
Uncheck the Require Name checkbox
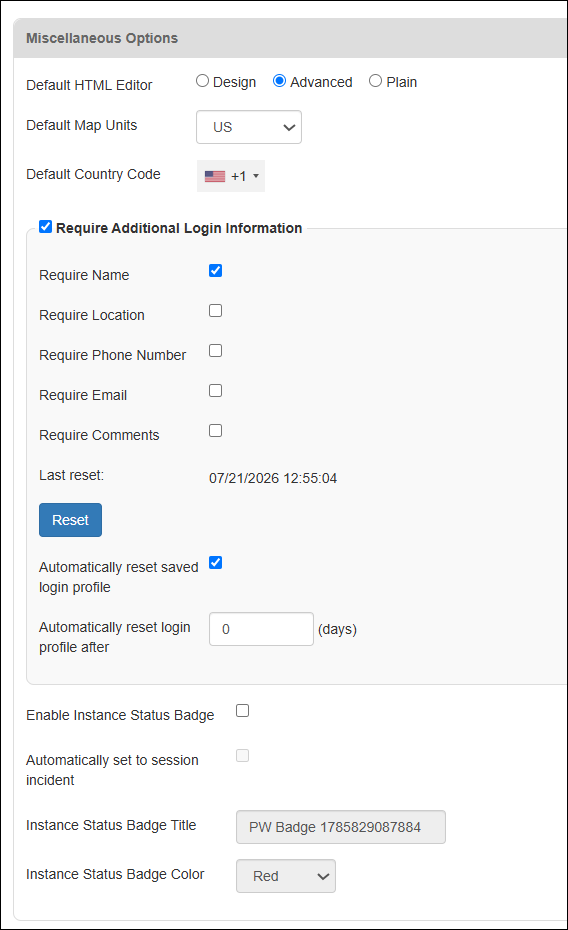pos(216,270)
